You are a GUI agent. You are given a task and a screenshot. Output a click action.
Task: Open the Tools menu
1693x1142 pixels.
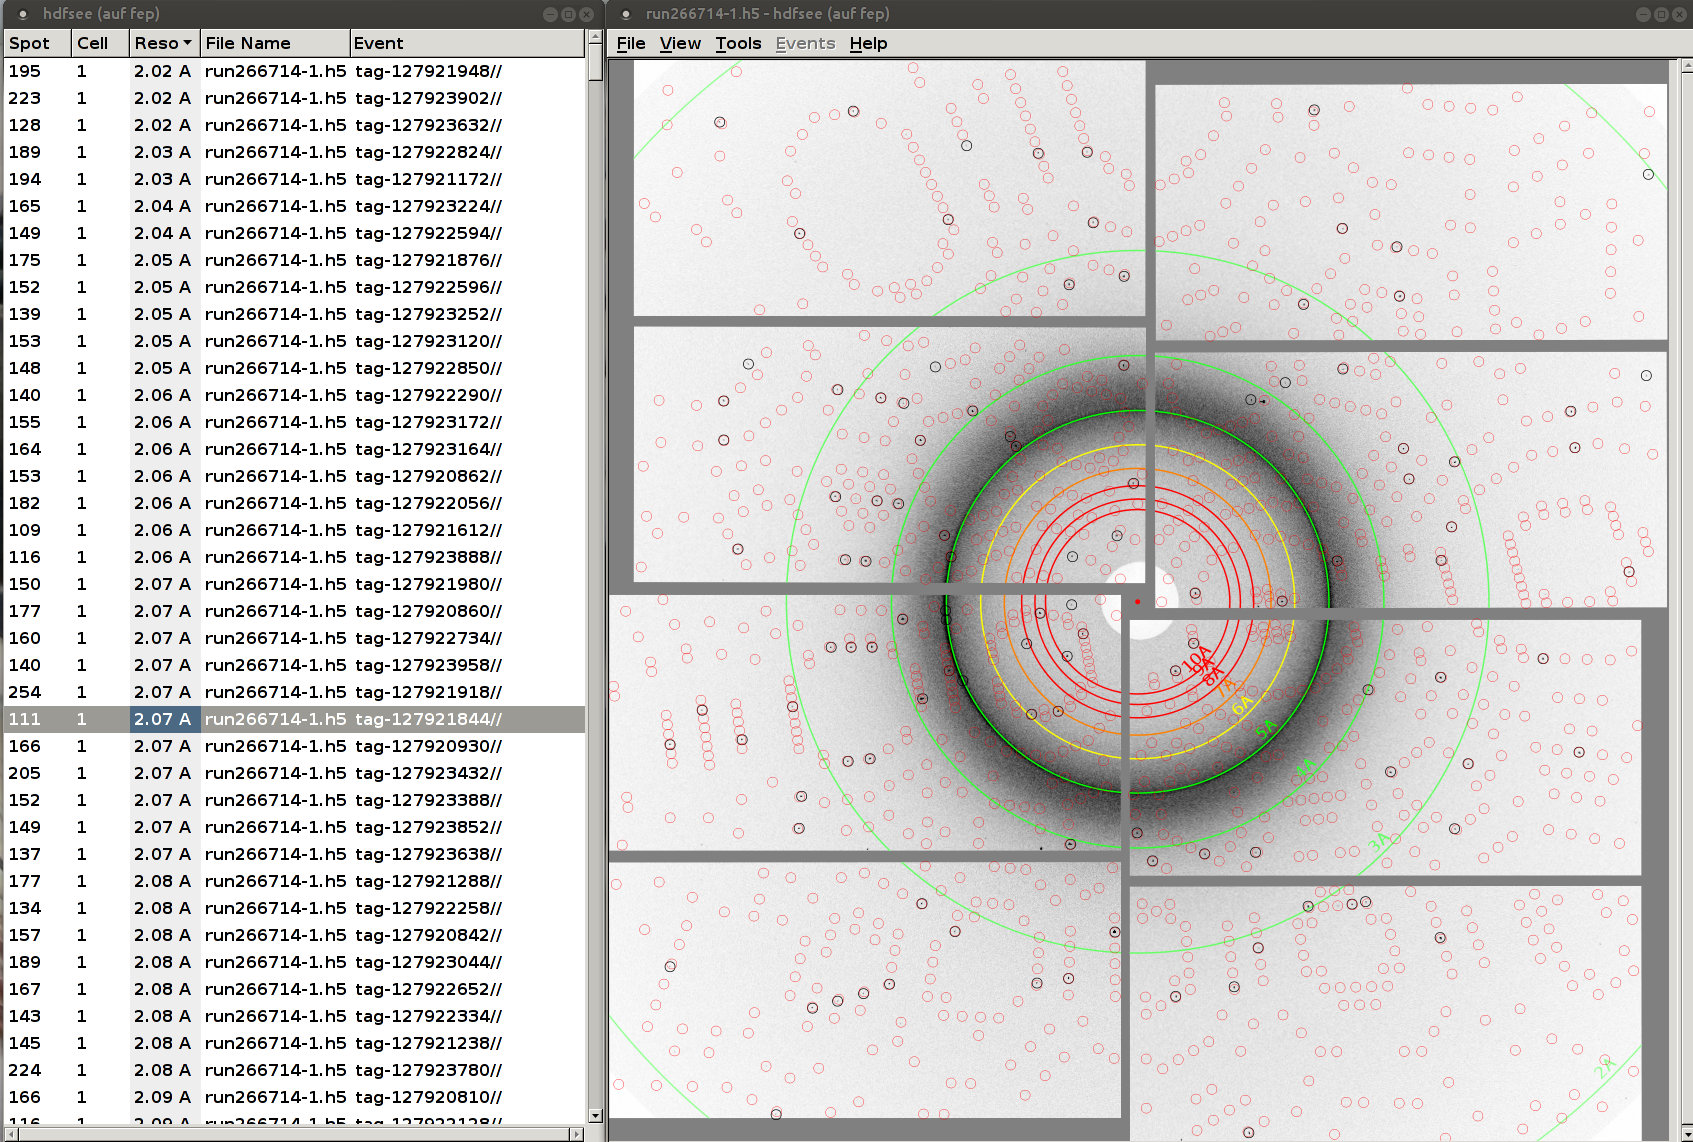(x=738, y=43)
